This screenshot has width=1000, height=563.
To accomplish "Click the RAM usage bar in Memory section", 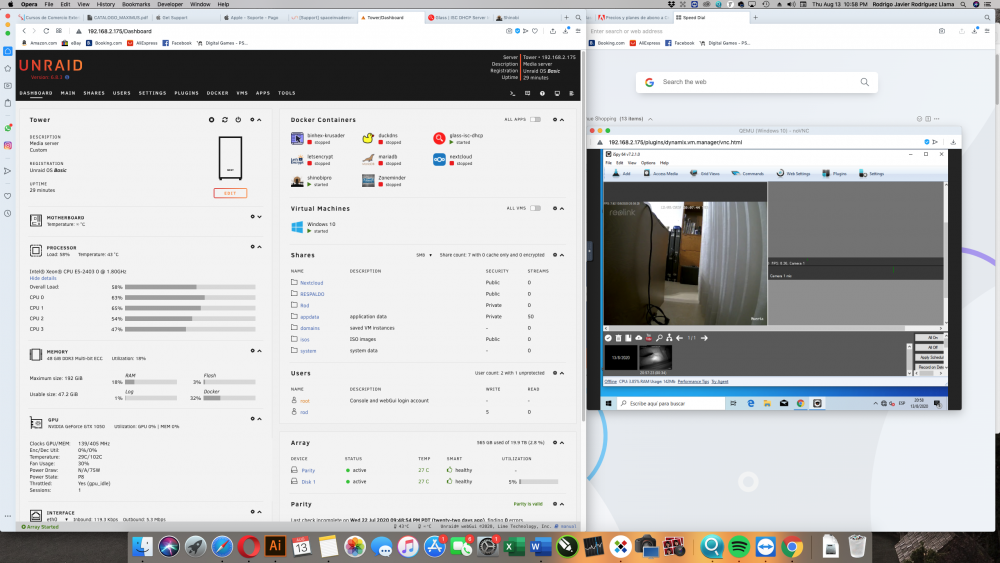I will [x=151, y=382].
